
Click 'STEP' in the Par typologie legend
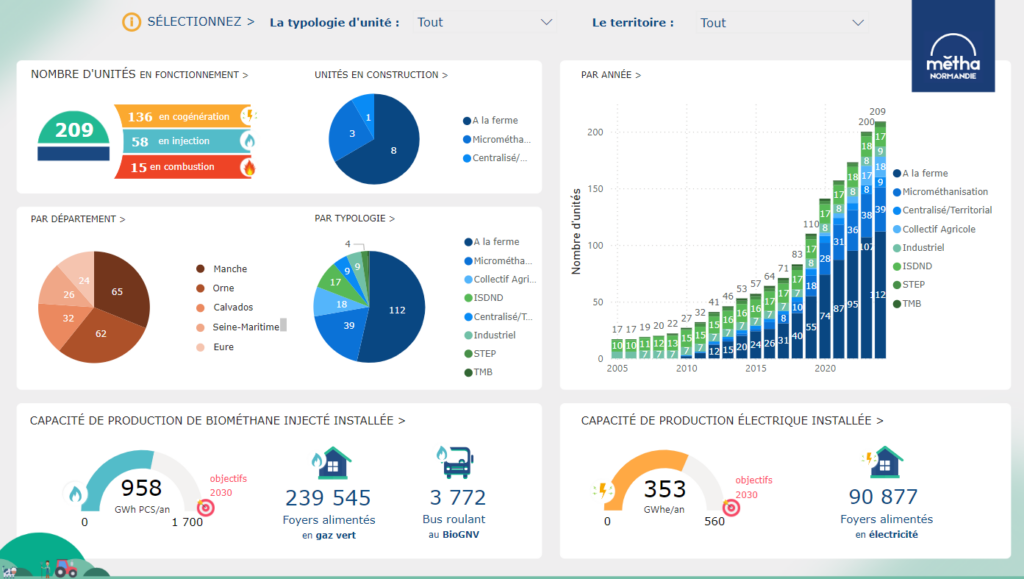pos(485,354)
